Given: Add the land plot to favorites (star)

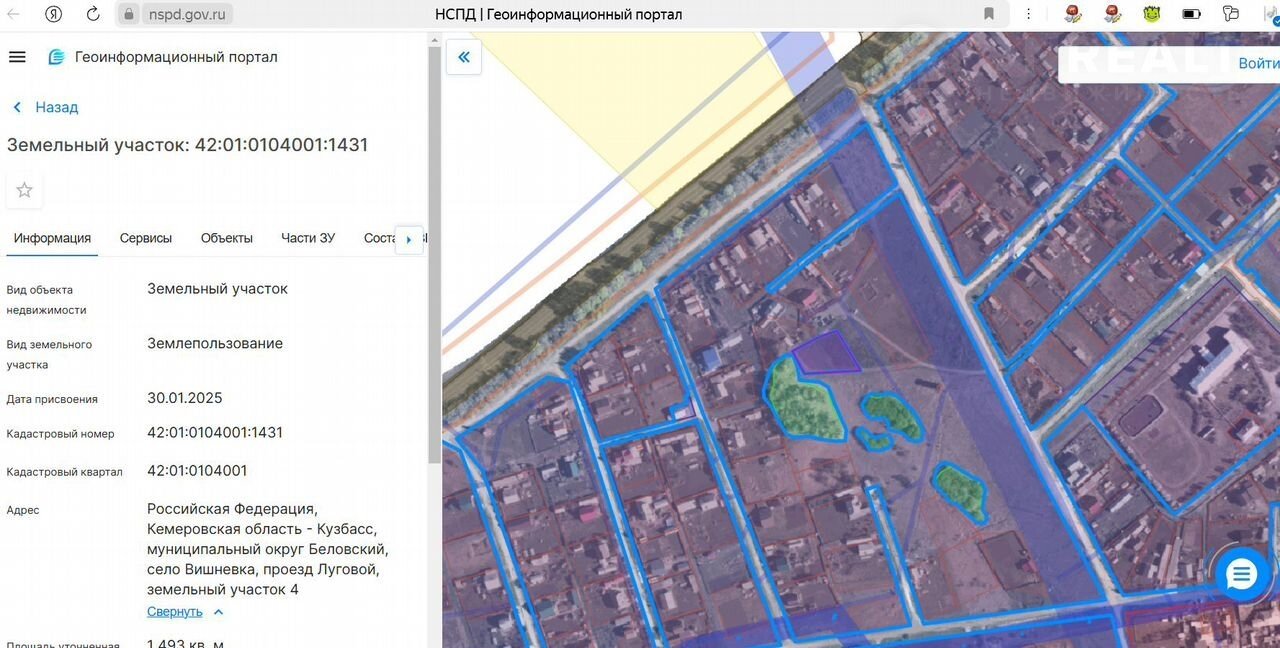Looking at the screenshot, I should pos(25,190).
